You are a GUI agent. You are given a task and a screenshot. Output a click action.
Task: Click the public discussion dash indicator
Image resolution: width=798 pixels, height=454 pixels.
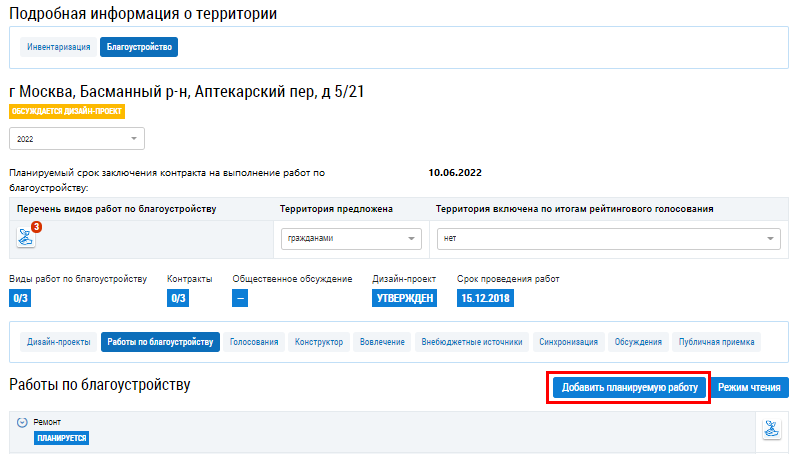[x=240, y=298]
